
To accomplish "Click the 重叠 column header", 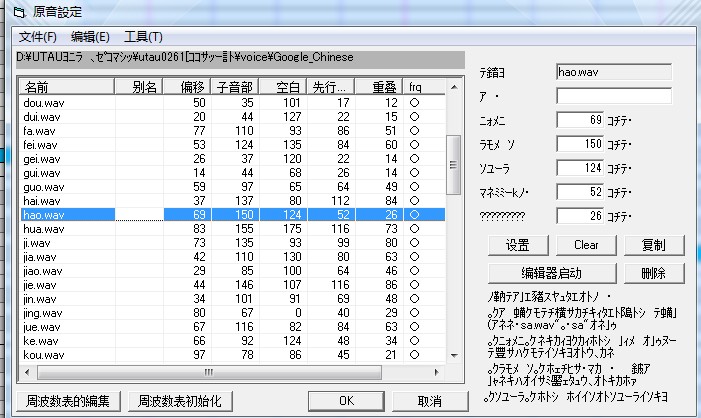I will pos(379,87).
